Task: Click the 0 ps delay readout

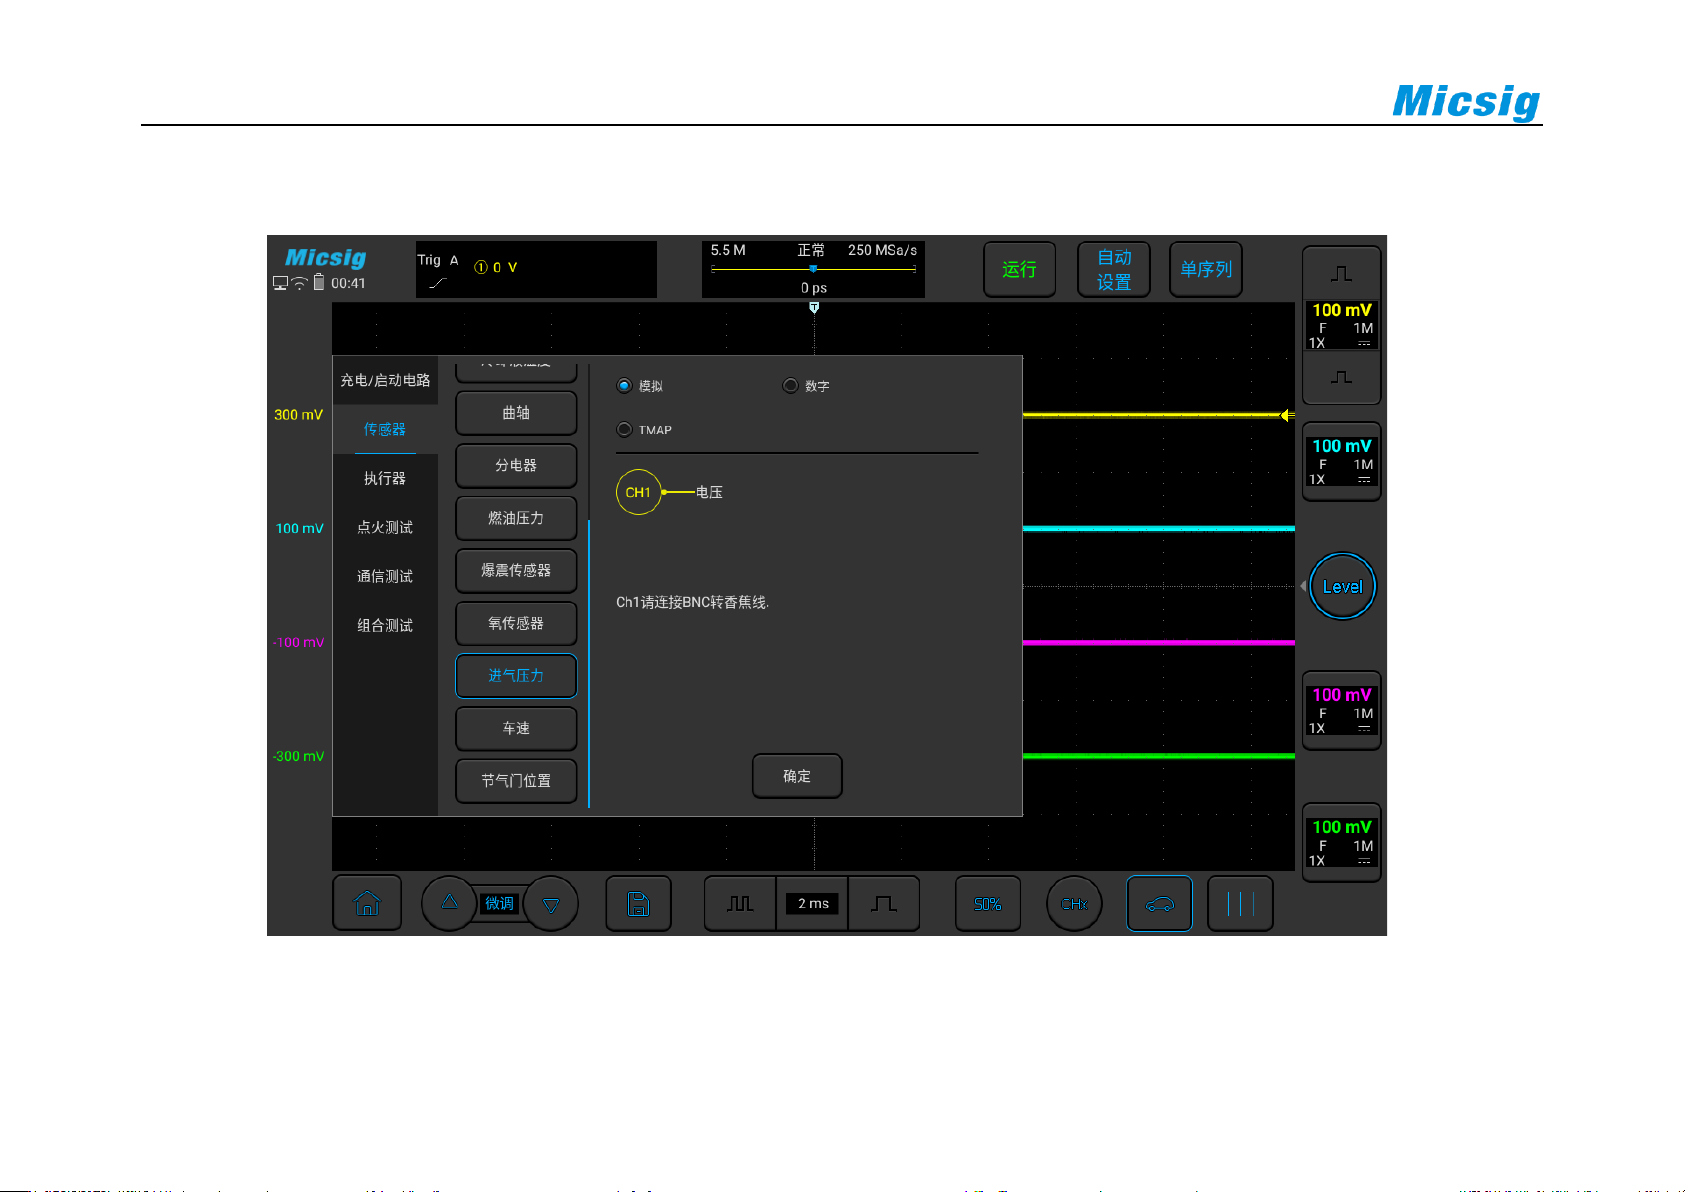Action: 814,288
